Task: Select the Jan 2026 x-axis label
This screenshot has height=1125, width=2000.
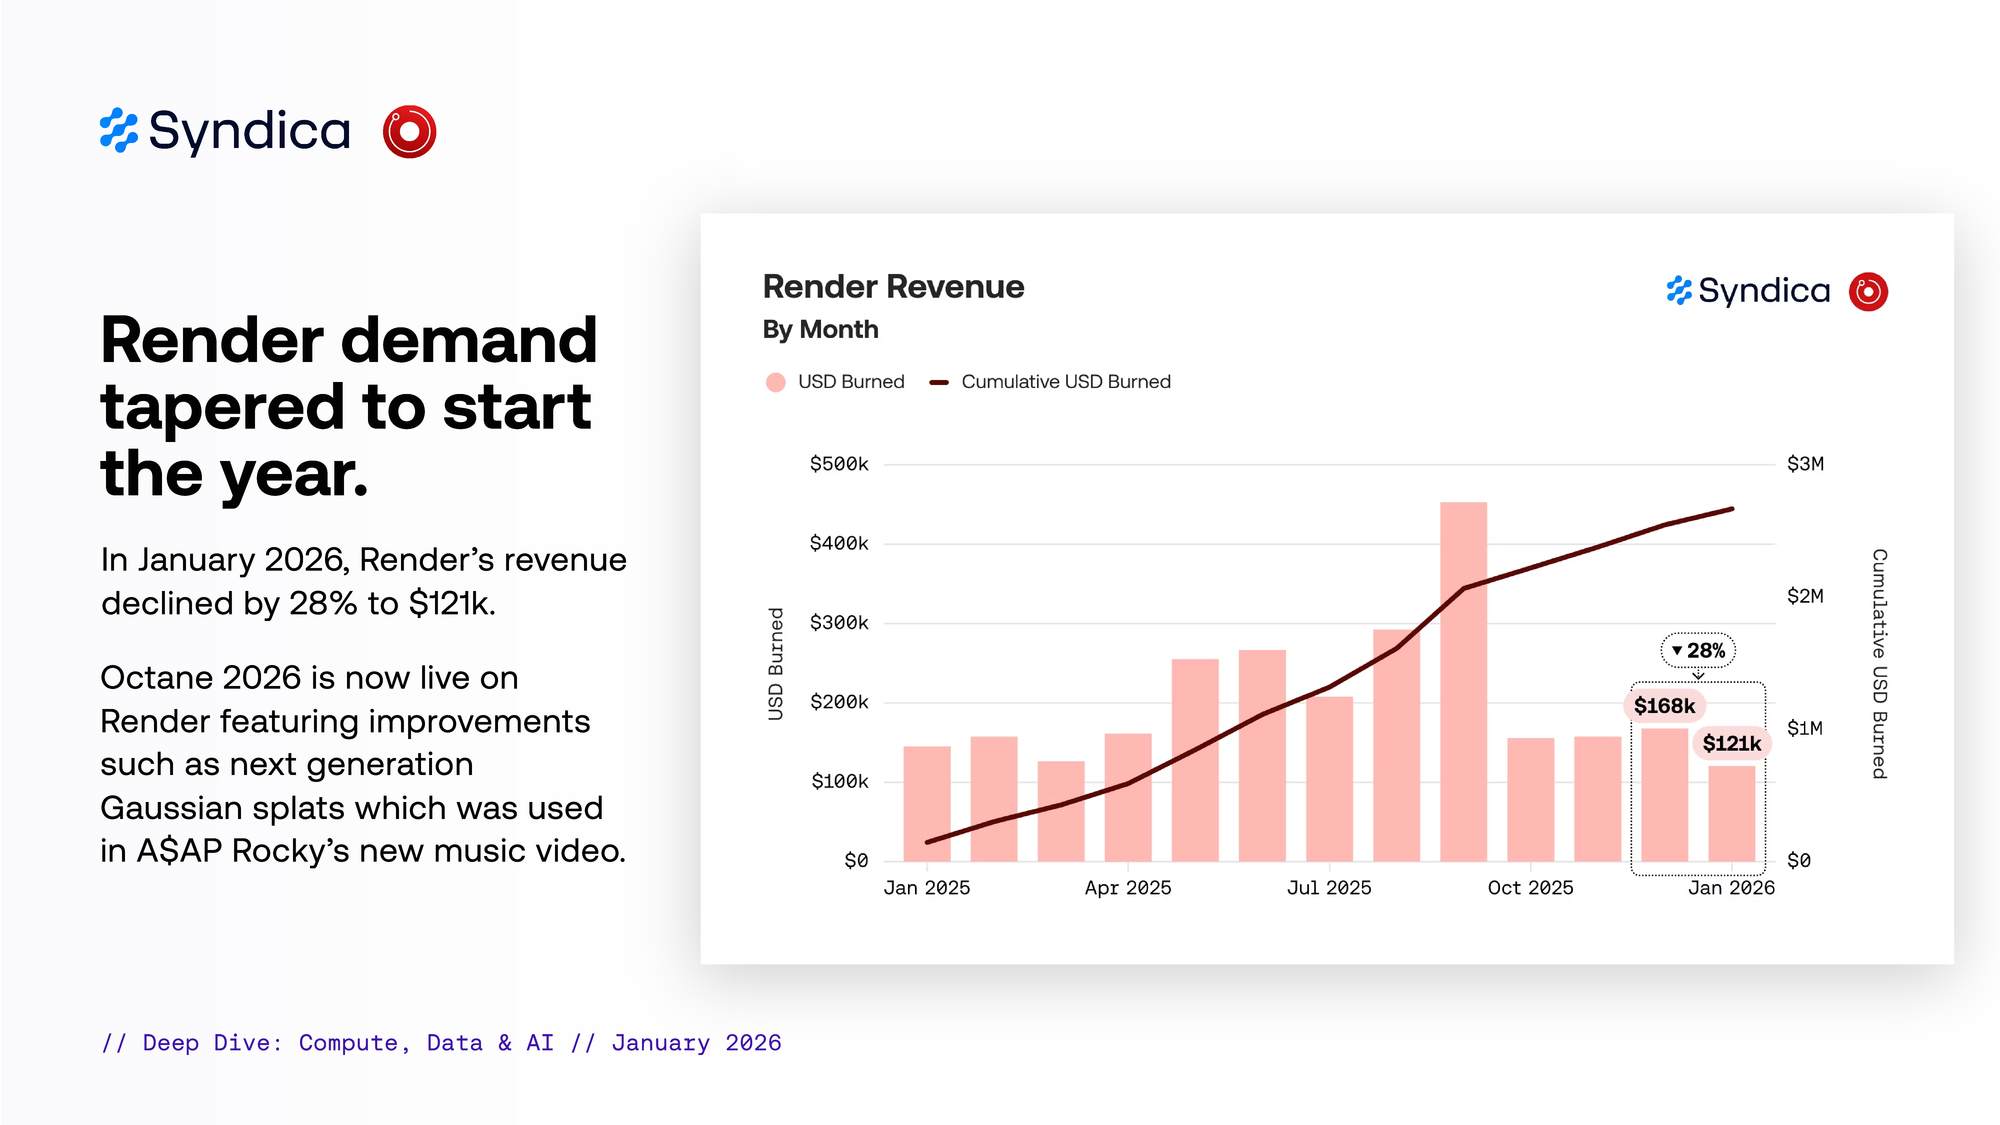Action: pyautogui.click(x=1731, y=888)
